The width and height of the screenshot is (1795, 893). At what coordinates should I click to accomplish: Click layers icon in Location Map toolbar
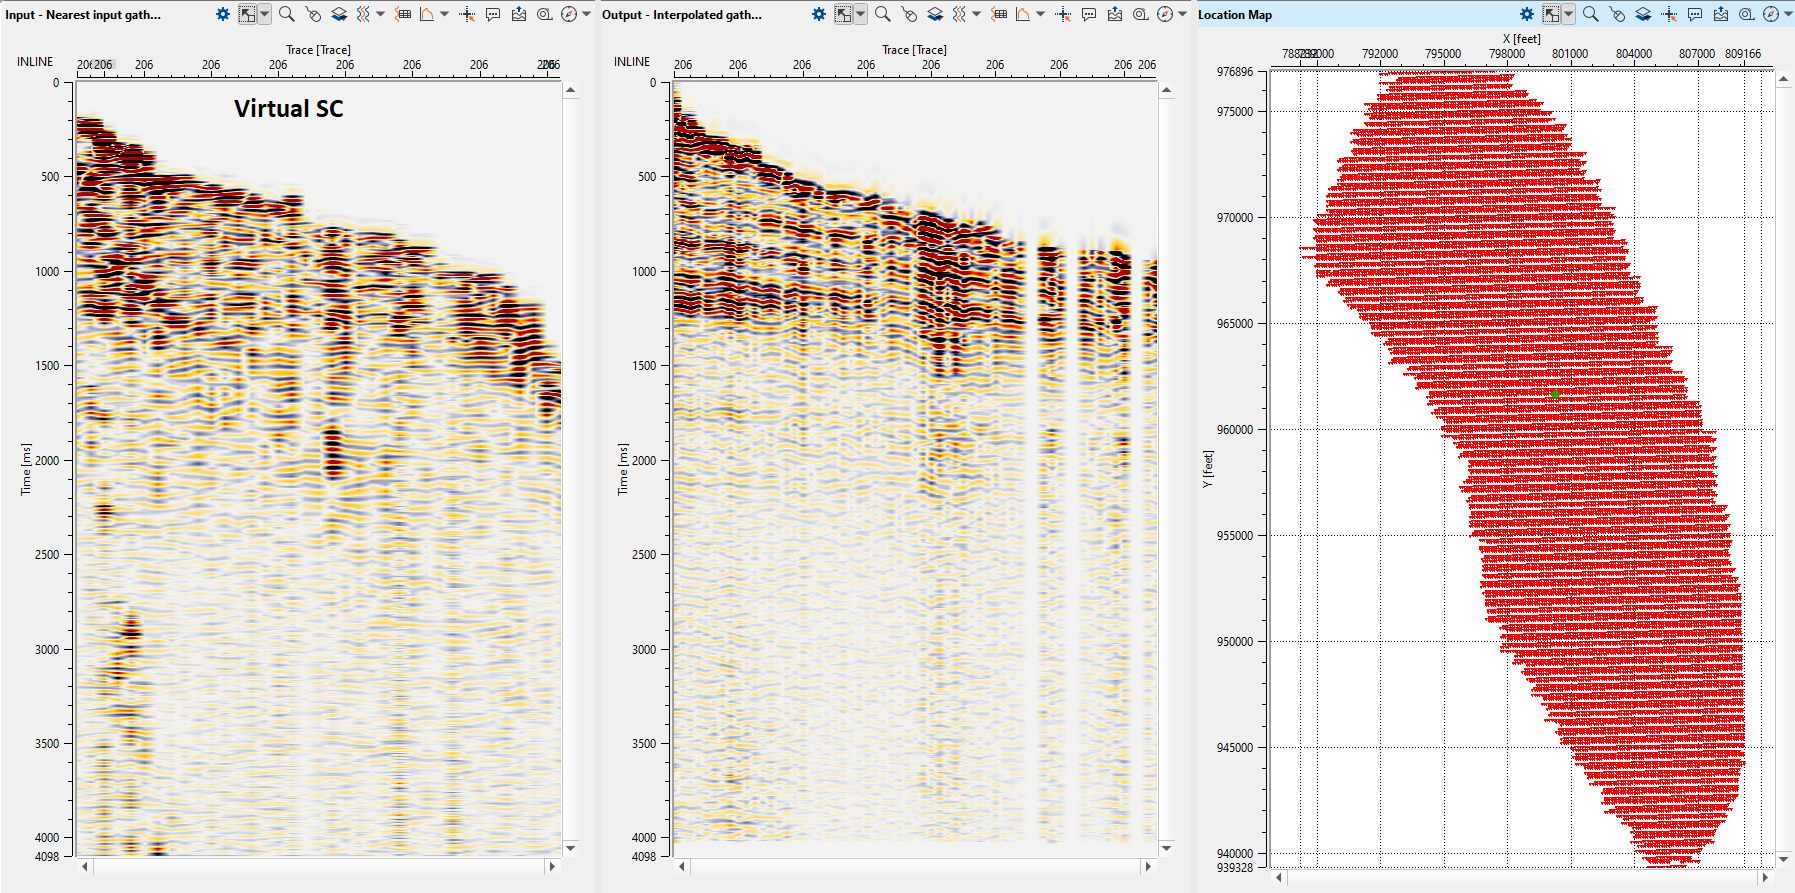click(x=1643, y=14)
